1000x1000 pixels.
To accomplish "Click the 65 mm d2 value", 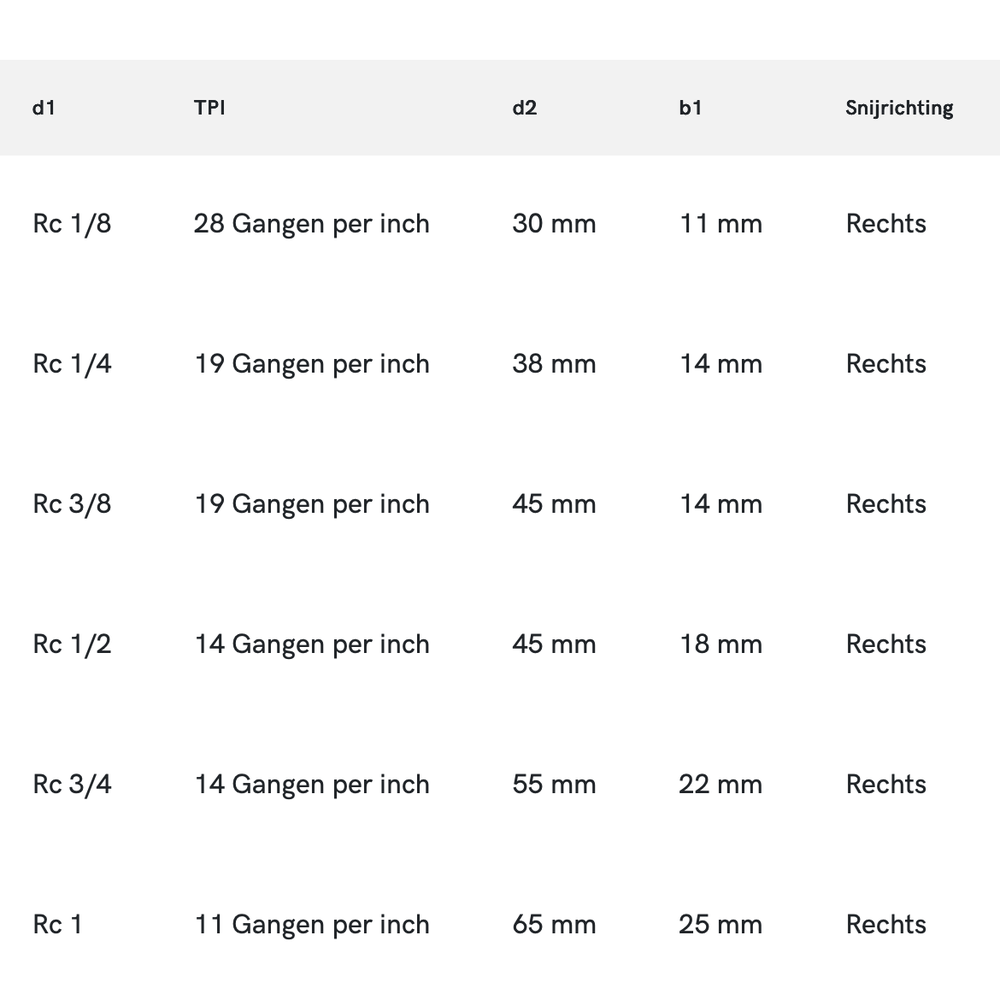I will click(554, 925).
